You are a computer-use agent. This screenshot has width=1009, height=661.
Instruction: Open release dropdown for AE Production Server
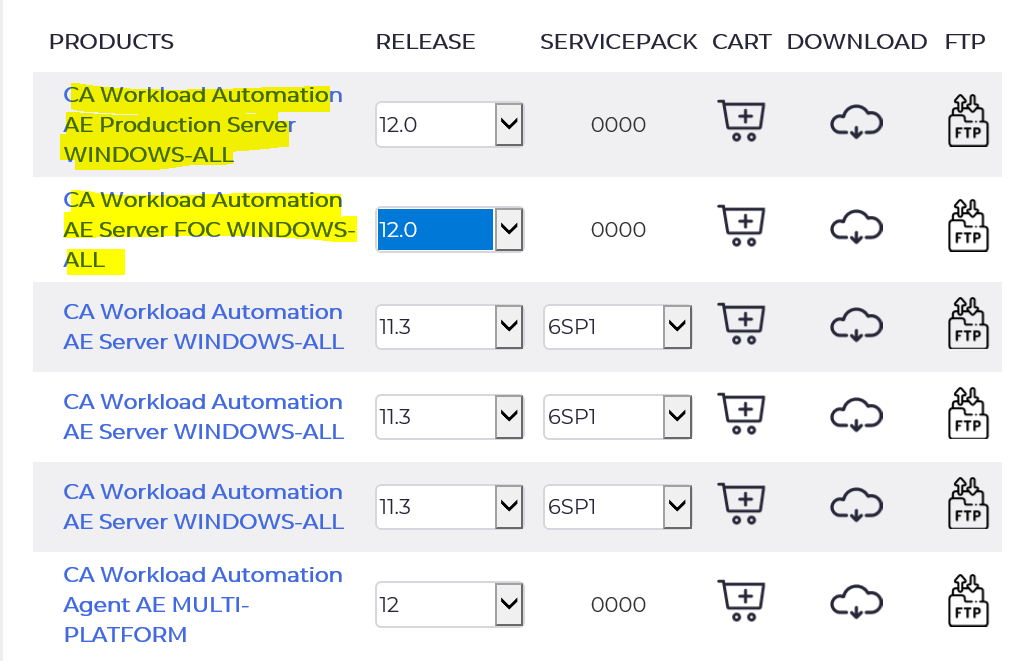[449, 124]
